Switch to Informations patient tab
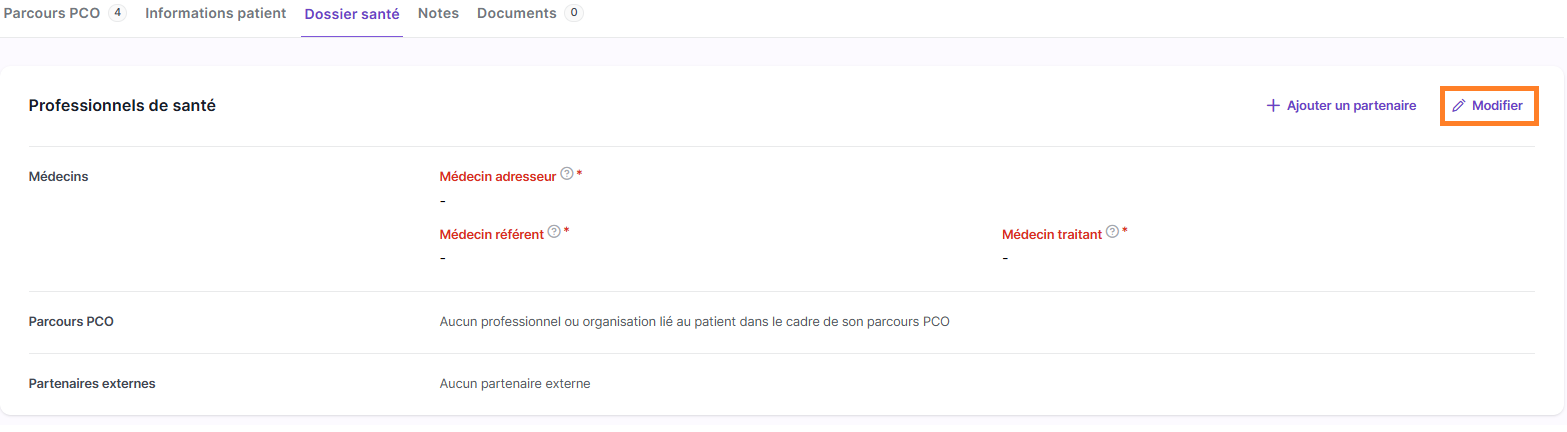This screenshot has height=432, width=1567. tap(216, 14)
